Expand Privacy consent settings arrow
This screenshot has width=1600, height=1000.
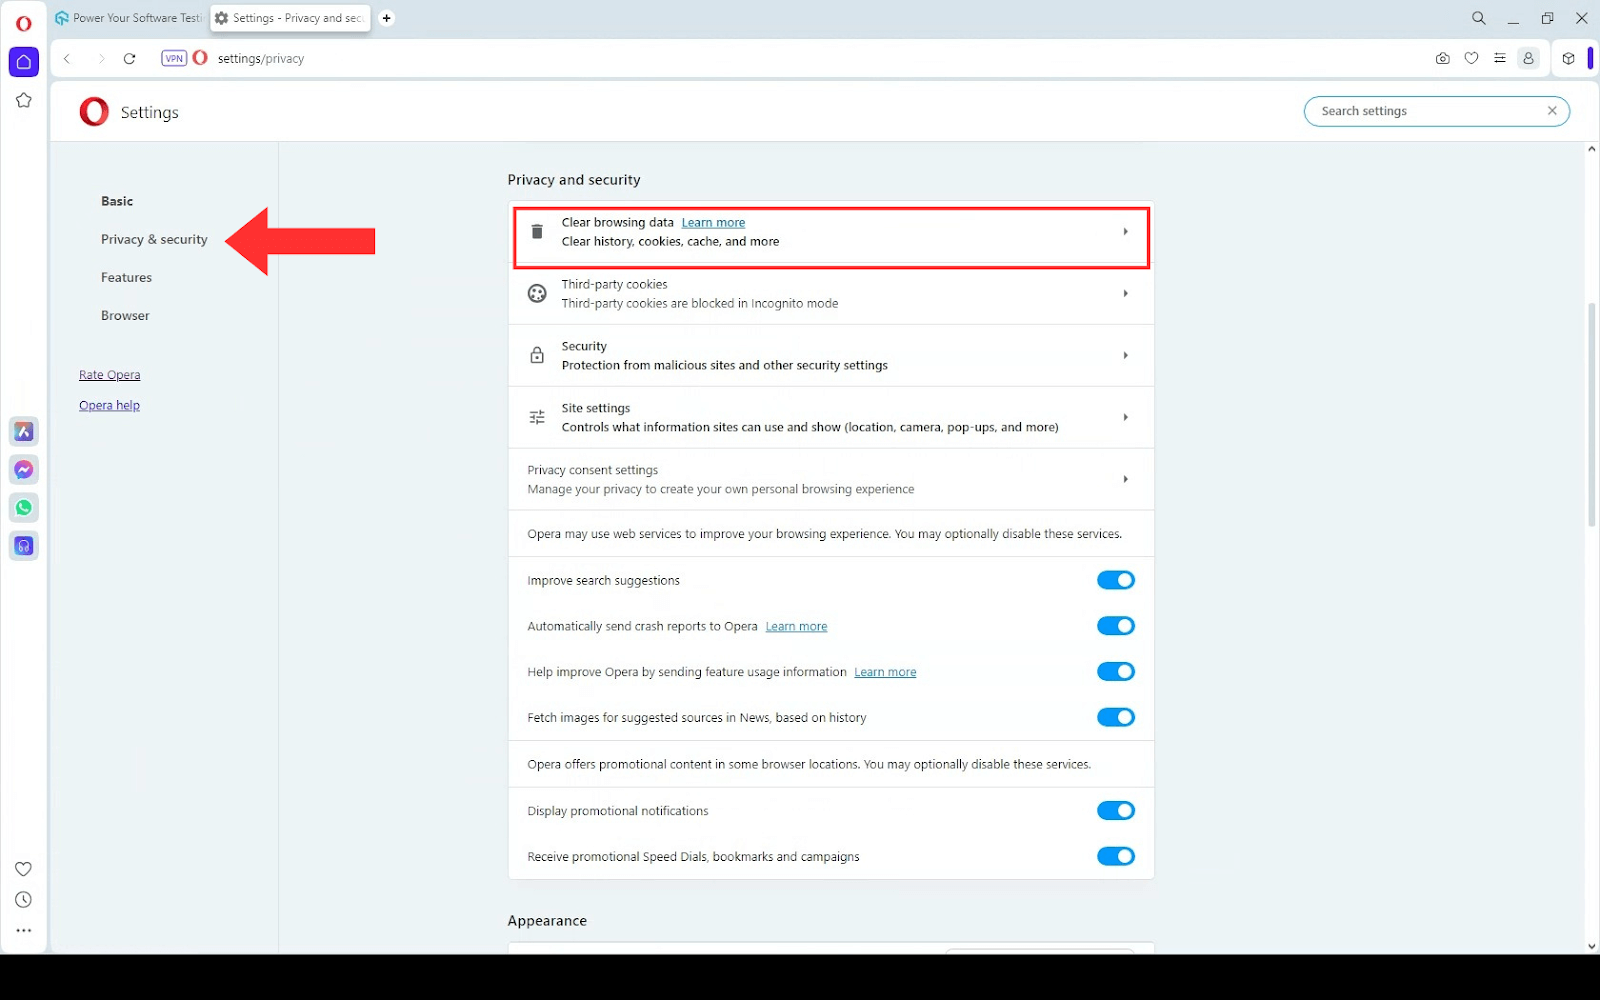pos(1125,480)
